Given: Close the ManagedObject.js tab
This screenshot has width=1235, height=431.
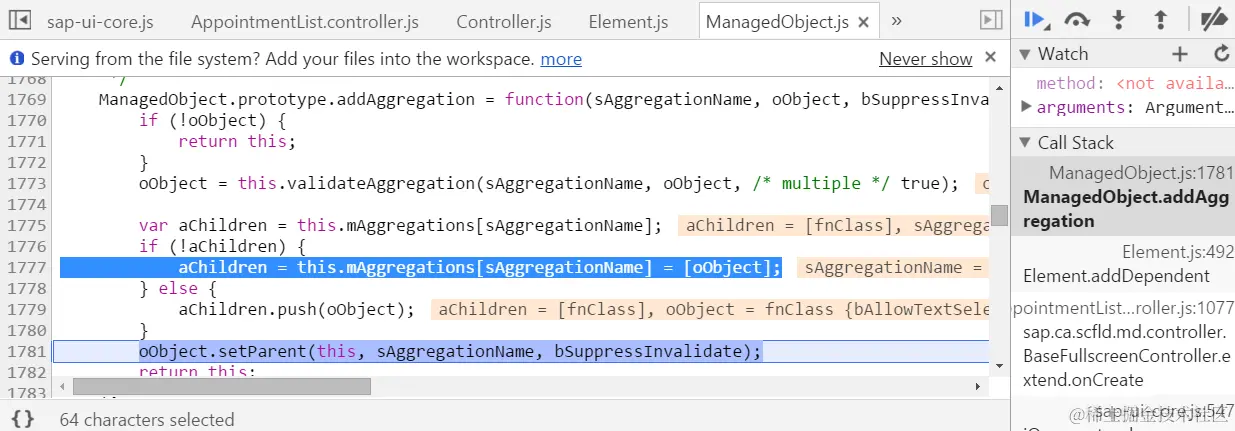Looking at the screenshot, I should [865, 22].
